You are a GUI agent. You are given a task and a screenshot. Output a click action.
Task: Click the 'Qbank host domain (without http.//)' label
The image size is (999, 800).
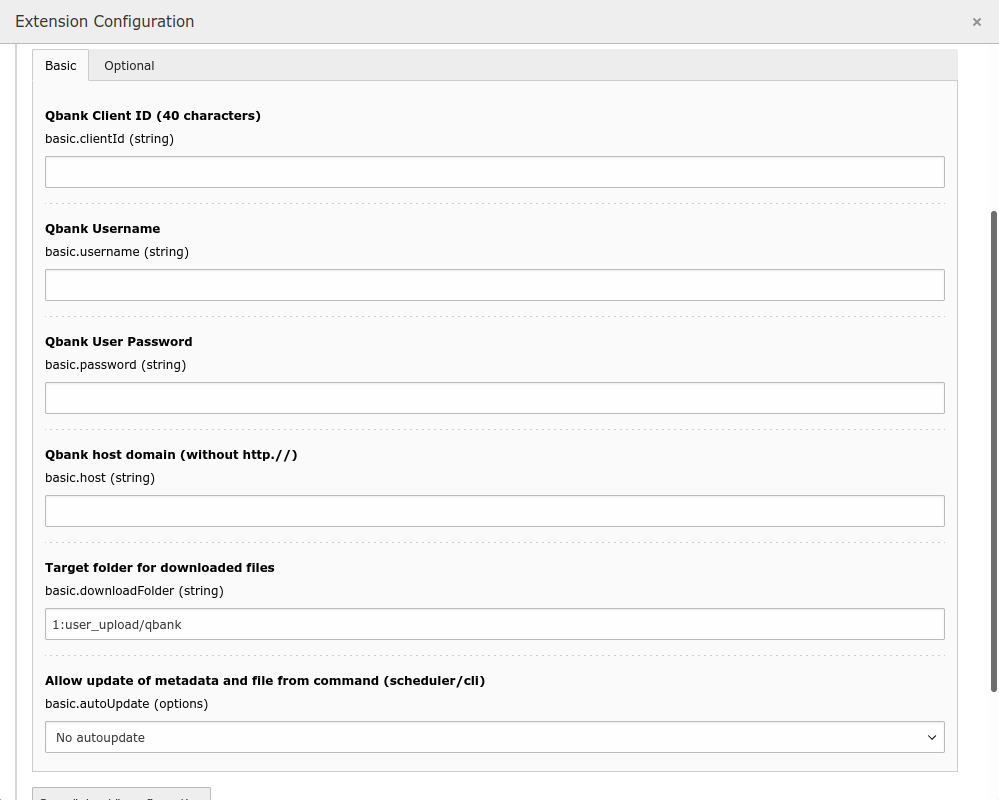point(171,455)
